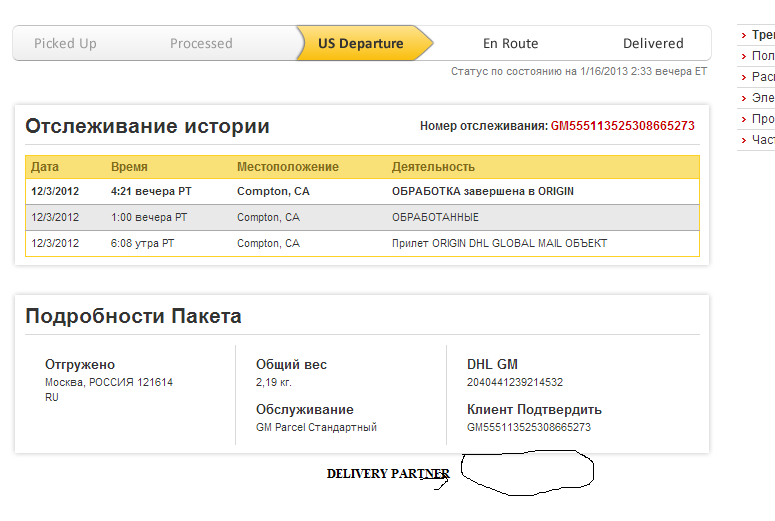Click the arrow after DELIVERY PARTNER text
The height and width of the screenshot is (521, 775).
point(436,476)
